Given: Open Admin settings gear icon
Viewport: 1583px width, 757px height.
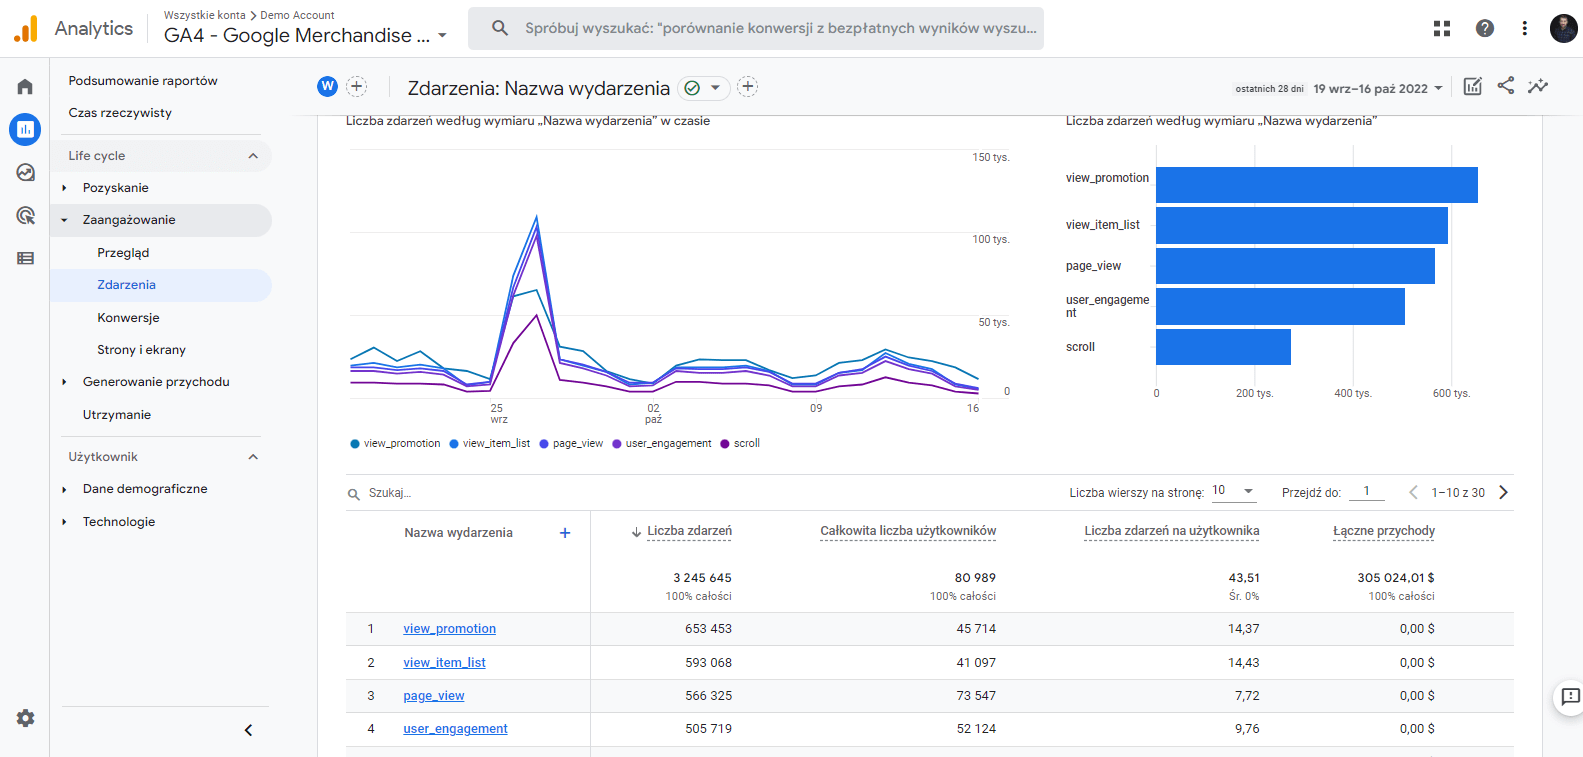Looking at the screenshot, I should 25,718.
